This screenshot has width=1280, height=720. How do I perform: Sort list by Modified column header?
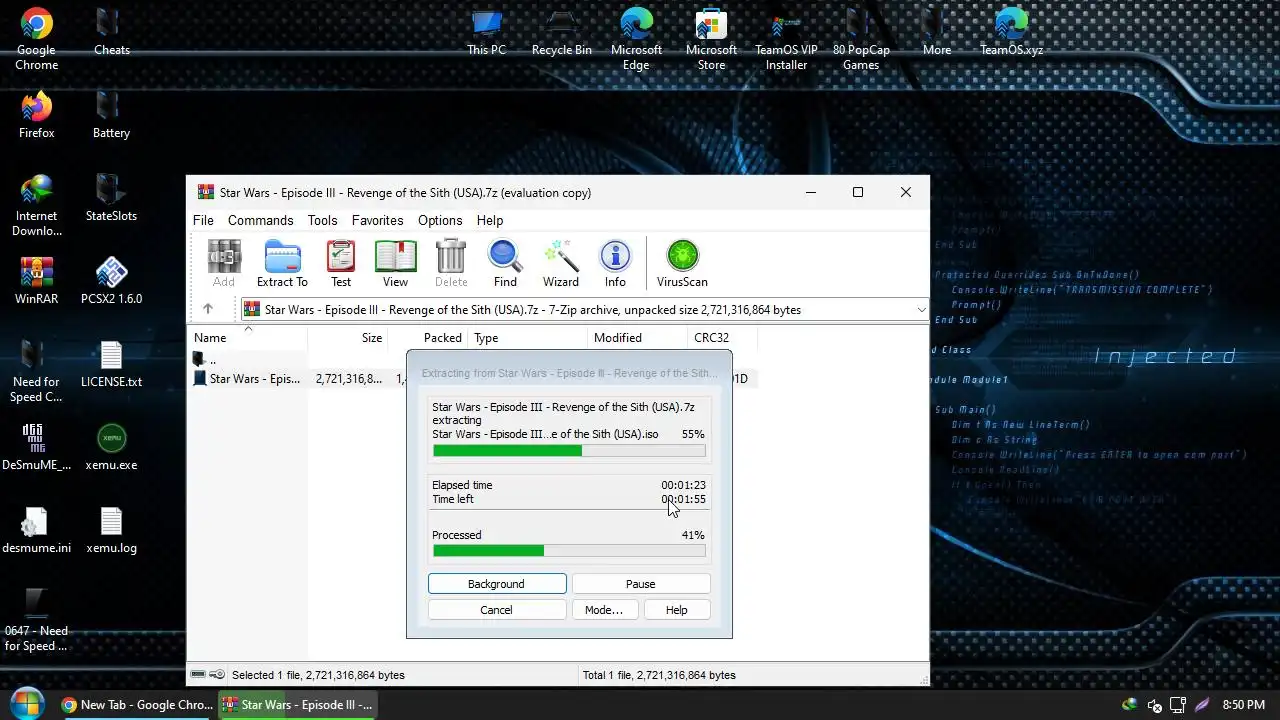coord(637,338)
